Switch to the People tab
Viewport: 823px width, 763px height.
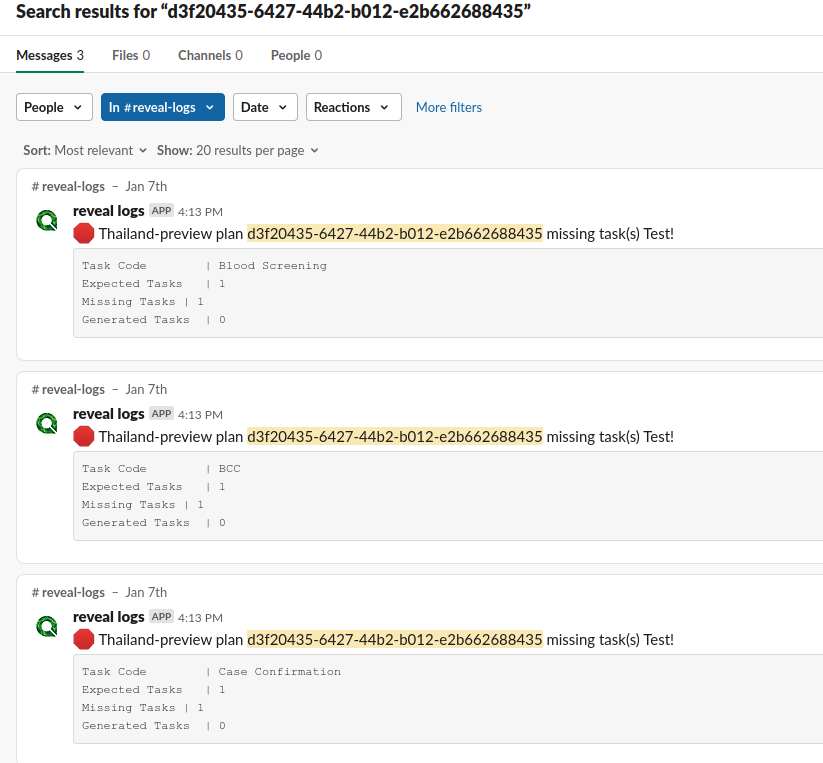[x=289, y=55]
